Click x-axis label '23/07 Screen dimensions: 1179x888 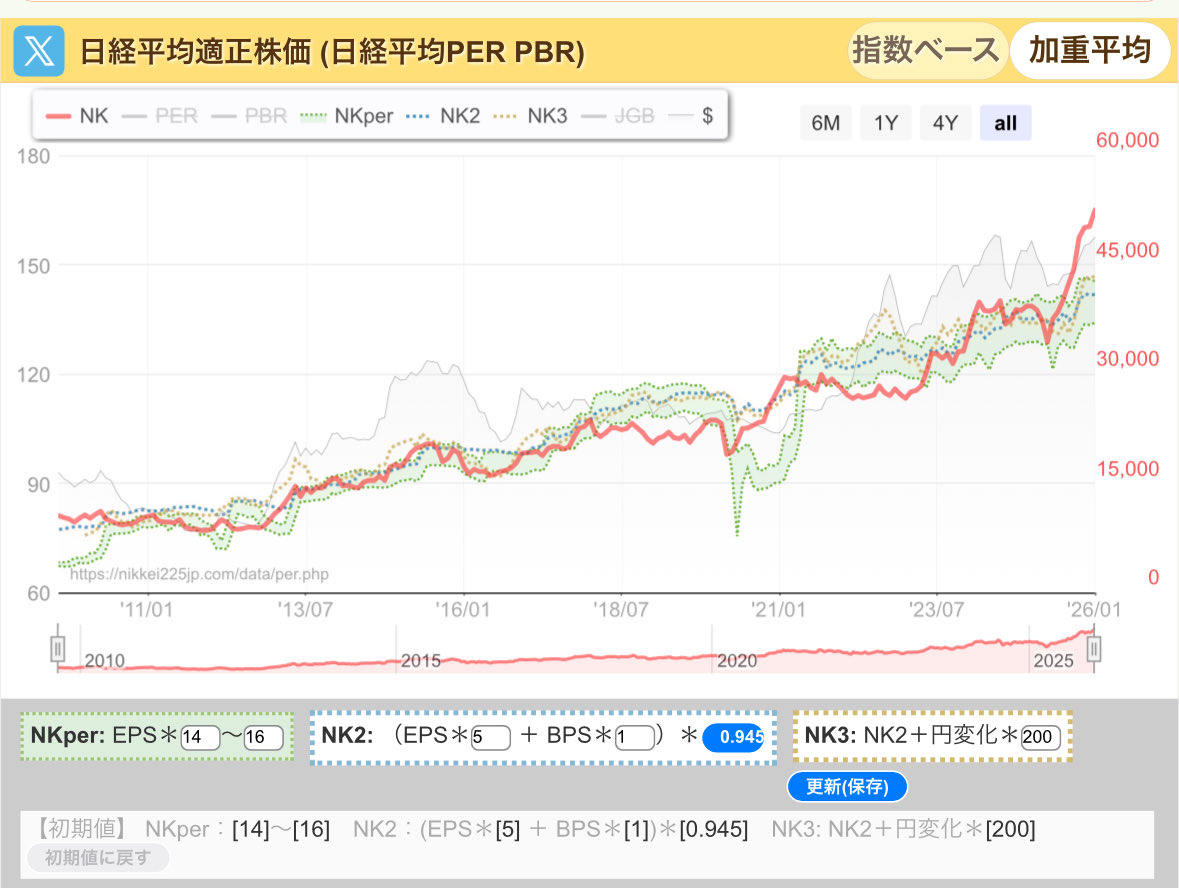935,610
